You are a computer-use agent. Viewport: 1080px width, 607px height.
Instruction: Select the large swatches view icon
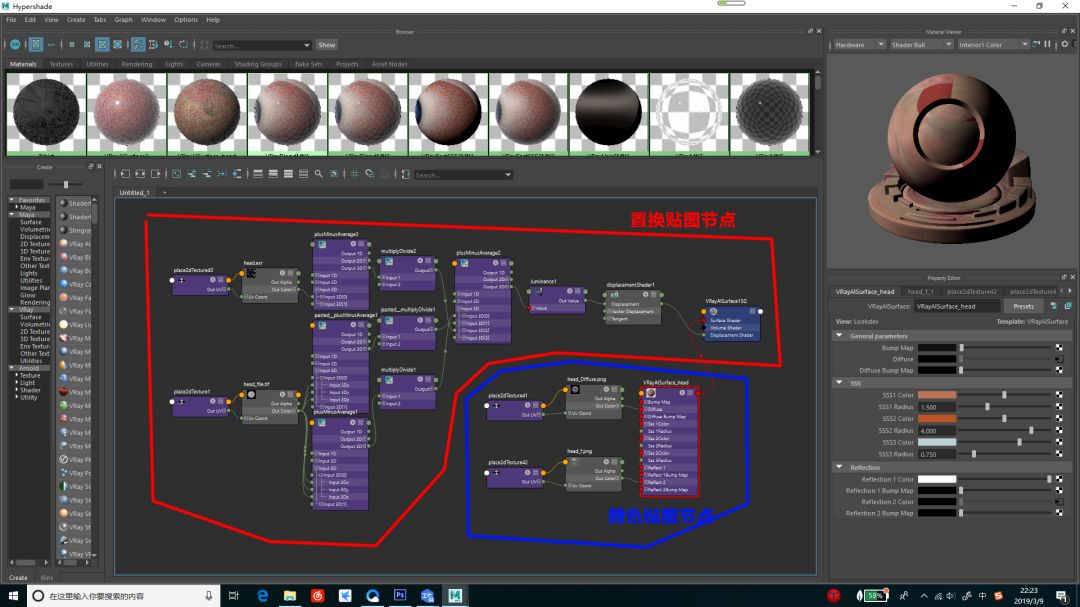pyautogui.click(x=118, y=45)
